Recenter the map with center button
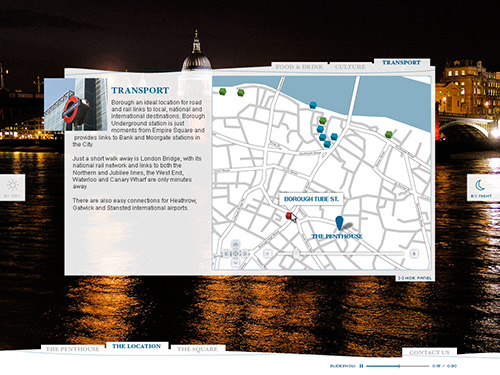This screenshot has height=375, width=500. [235, 254]
